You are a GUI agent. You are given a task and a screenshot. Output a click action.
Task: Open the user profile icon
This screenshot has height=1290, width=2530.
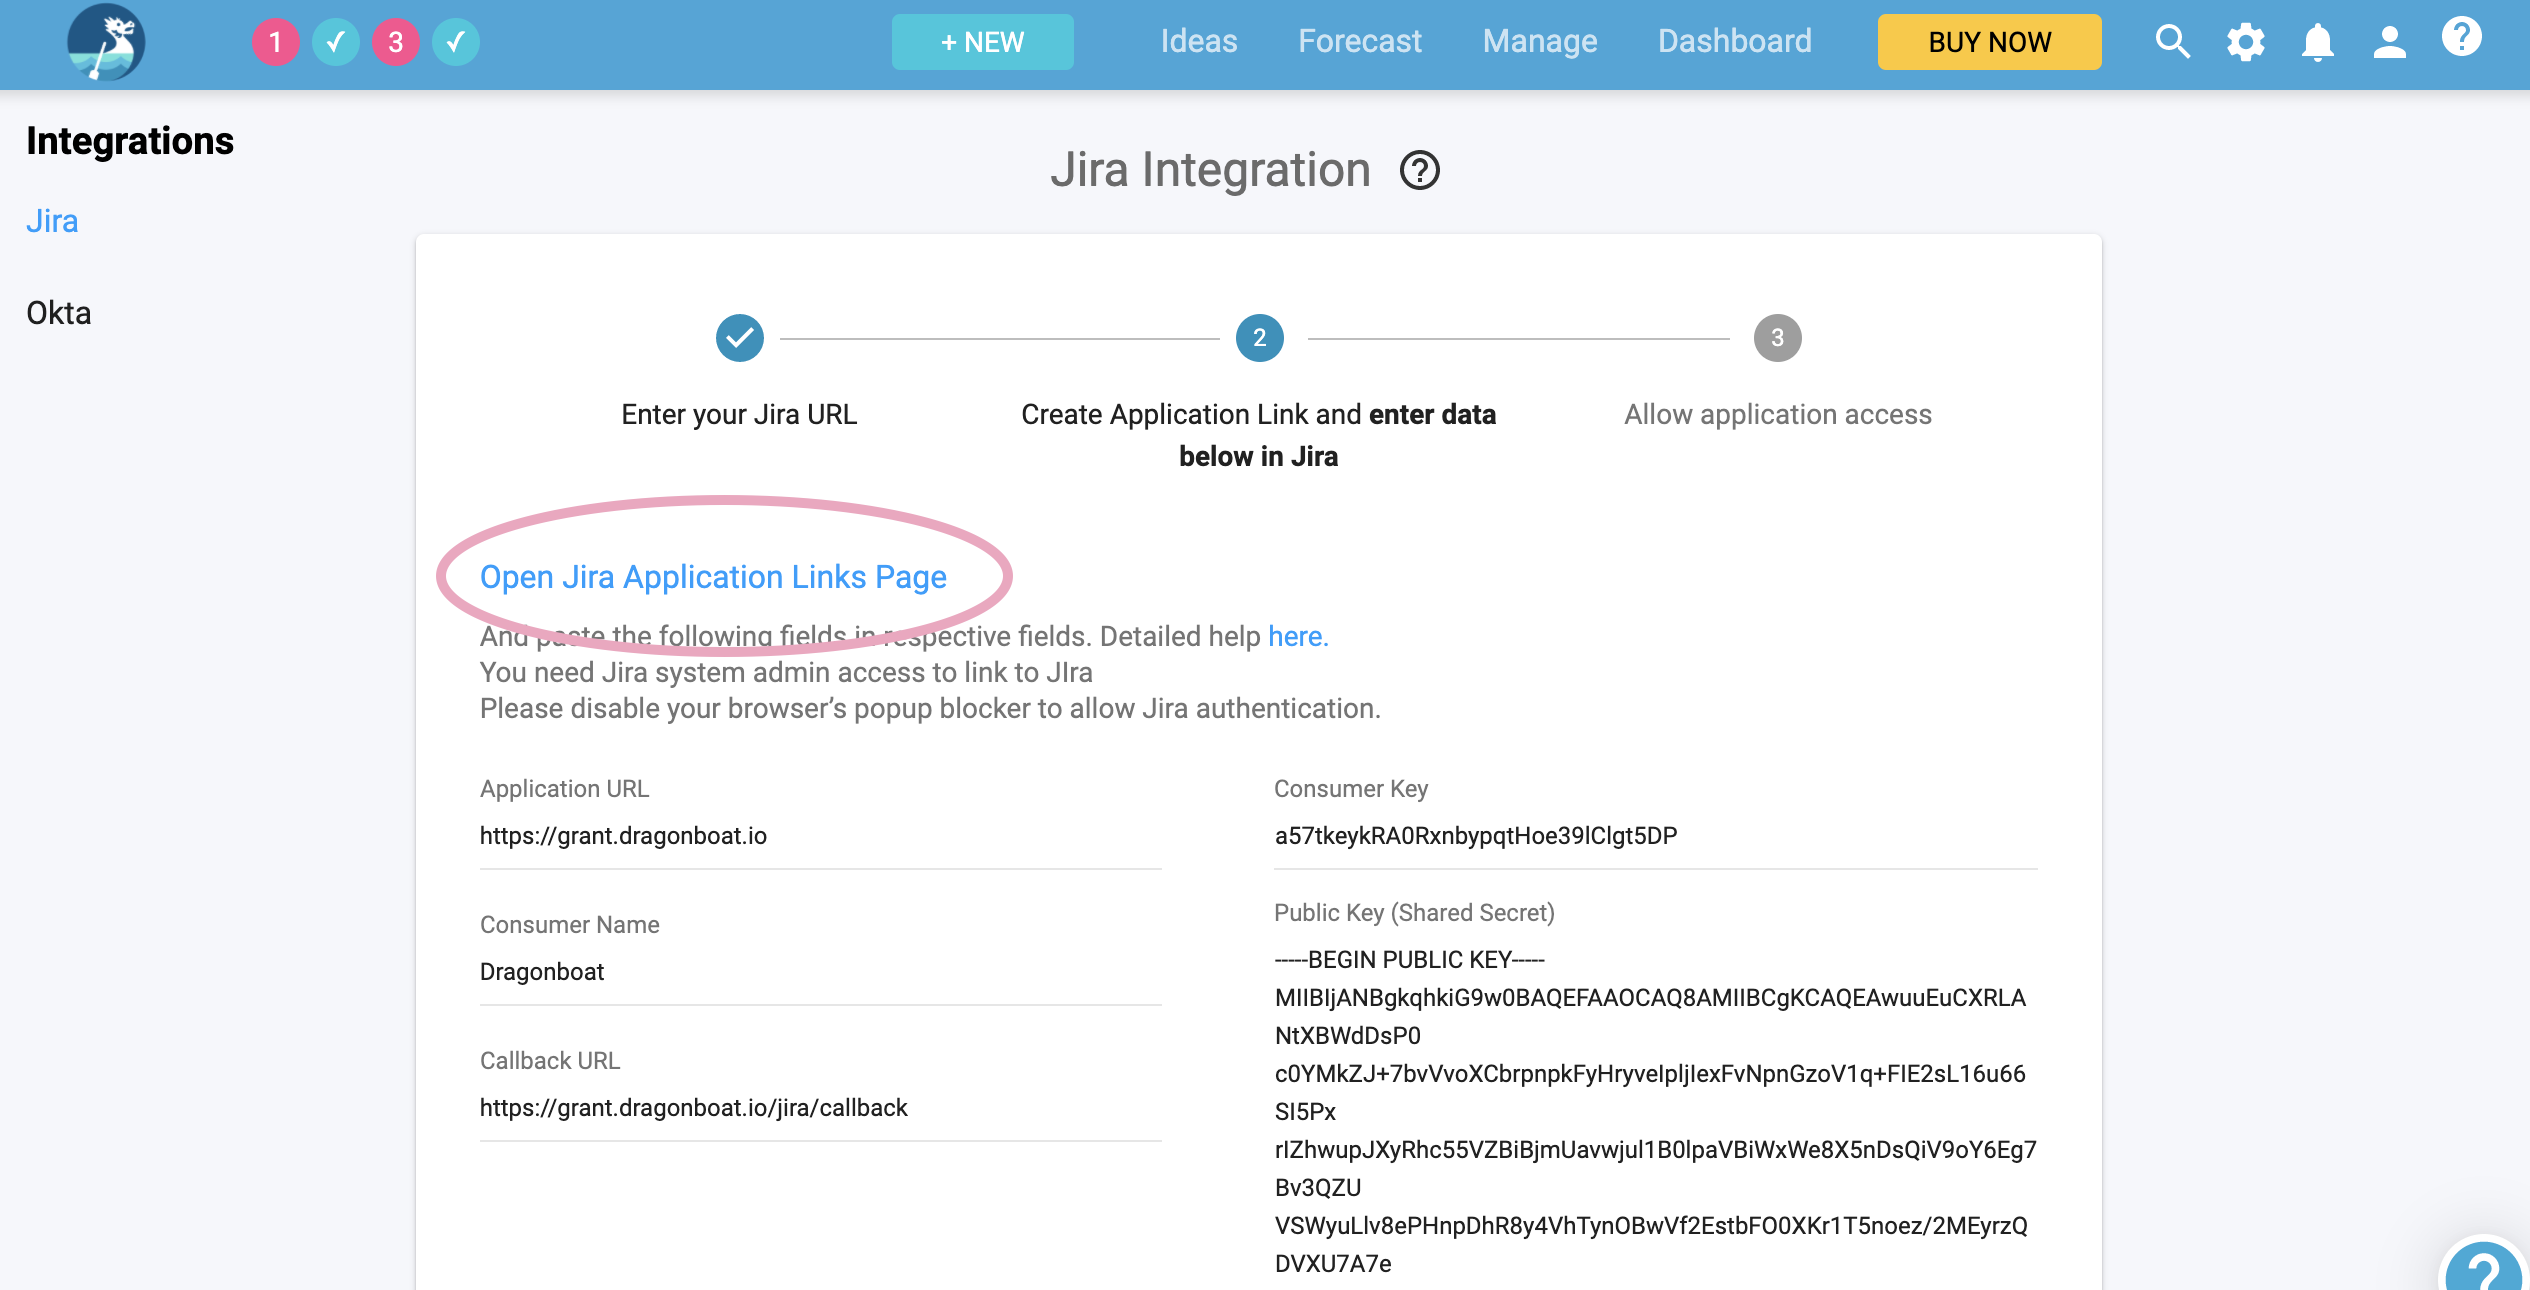[x=2389, y=42]
